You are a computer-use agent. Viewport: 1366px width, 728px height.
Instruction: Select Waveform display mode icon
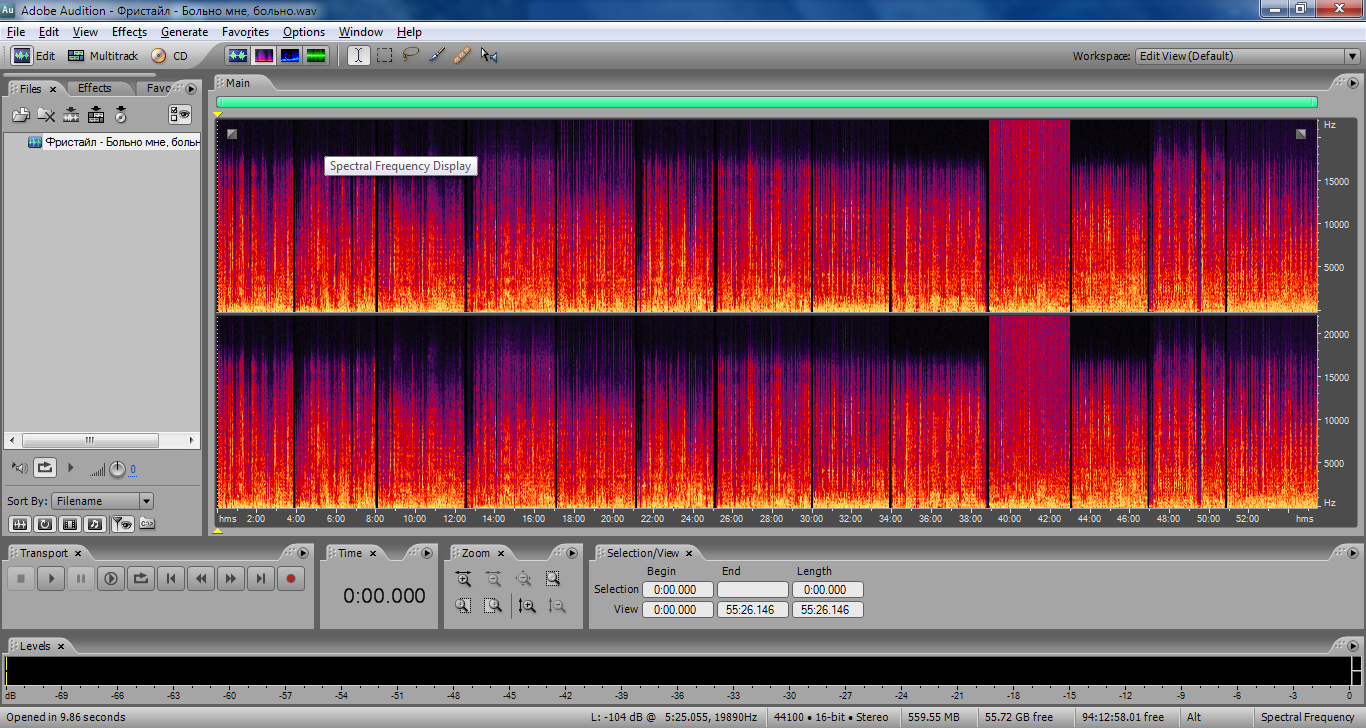tap(238, 56)
